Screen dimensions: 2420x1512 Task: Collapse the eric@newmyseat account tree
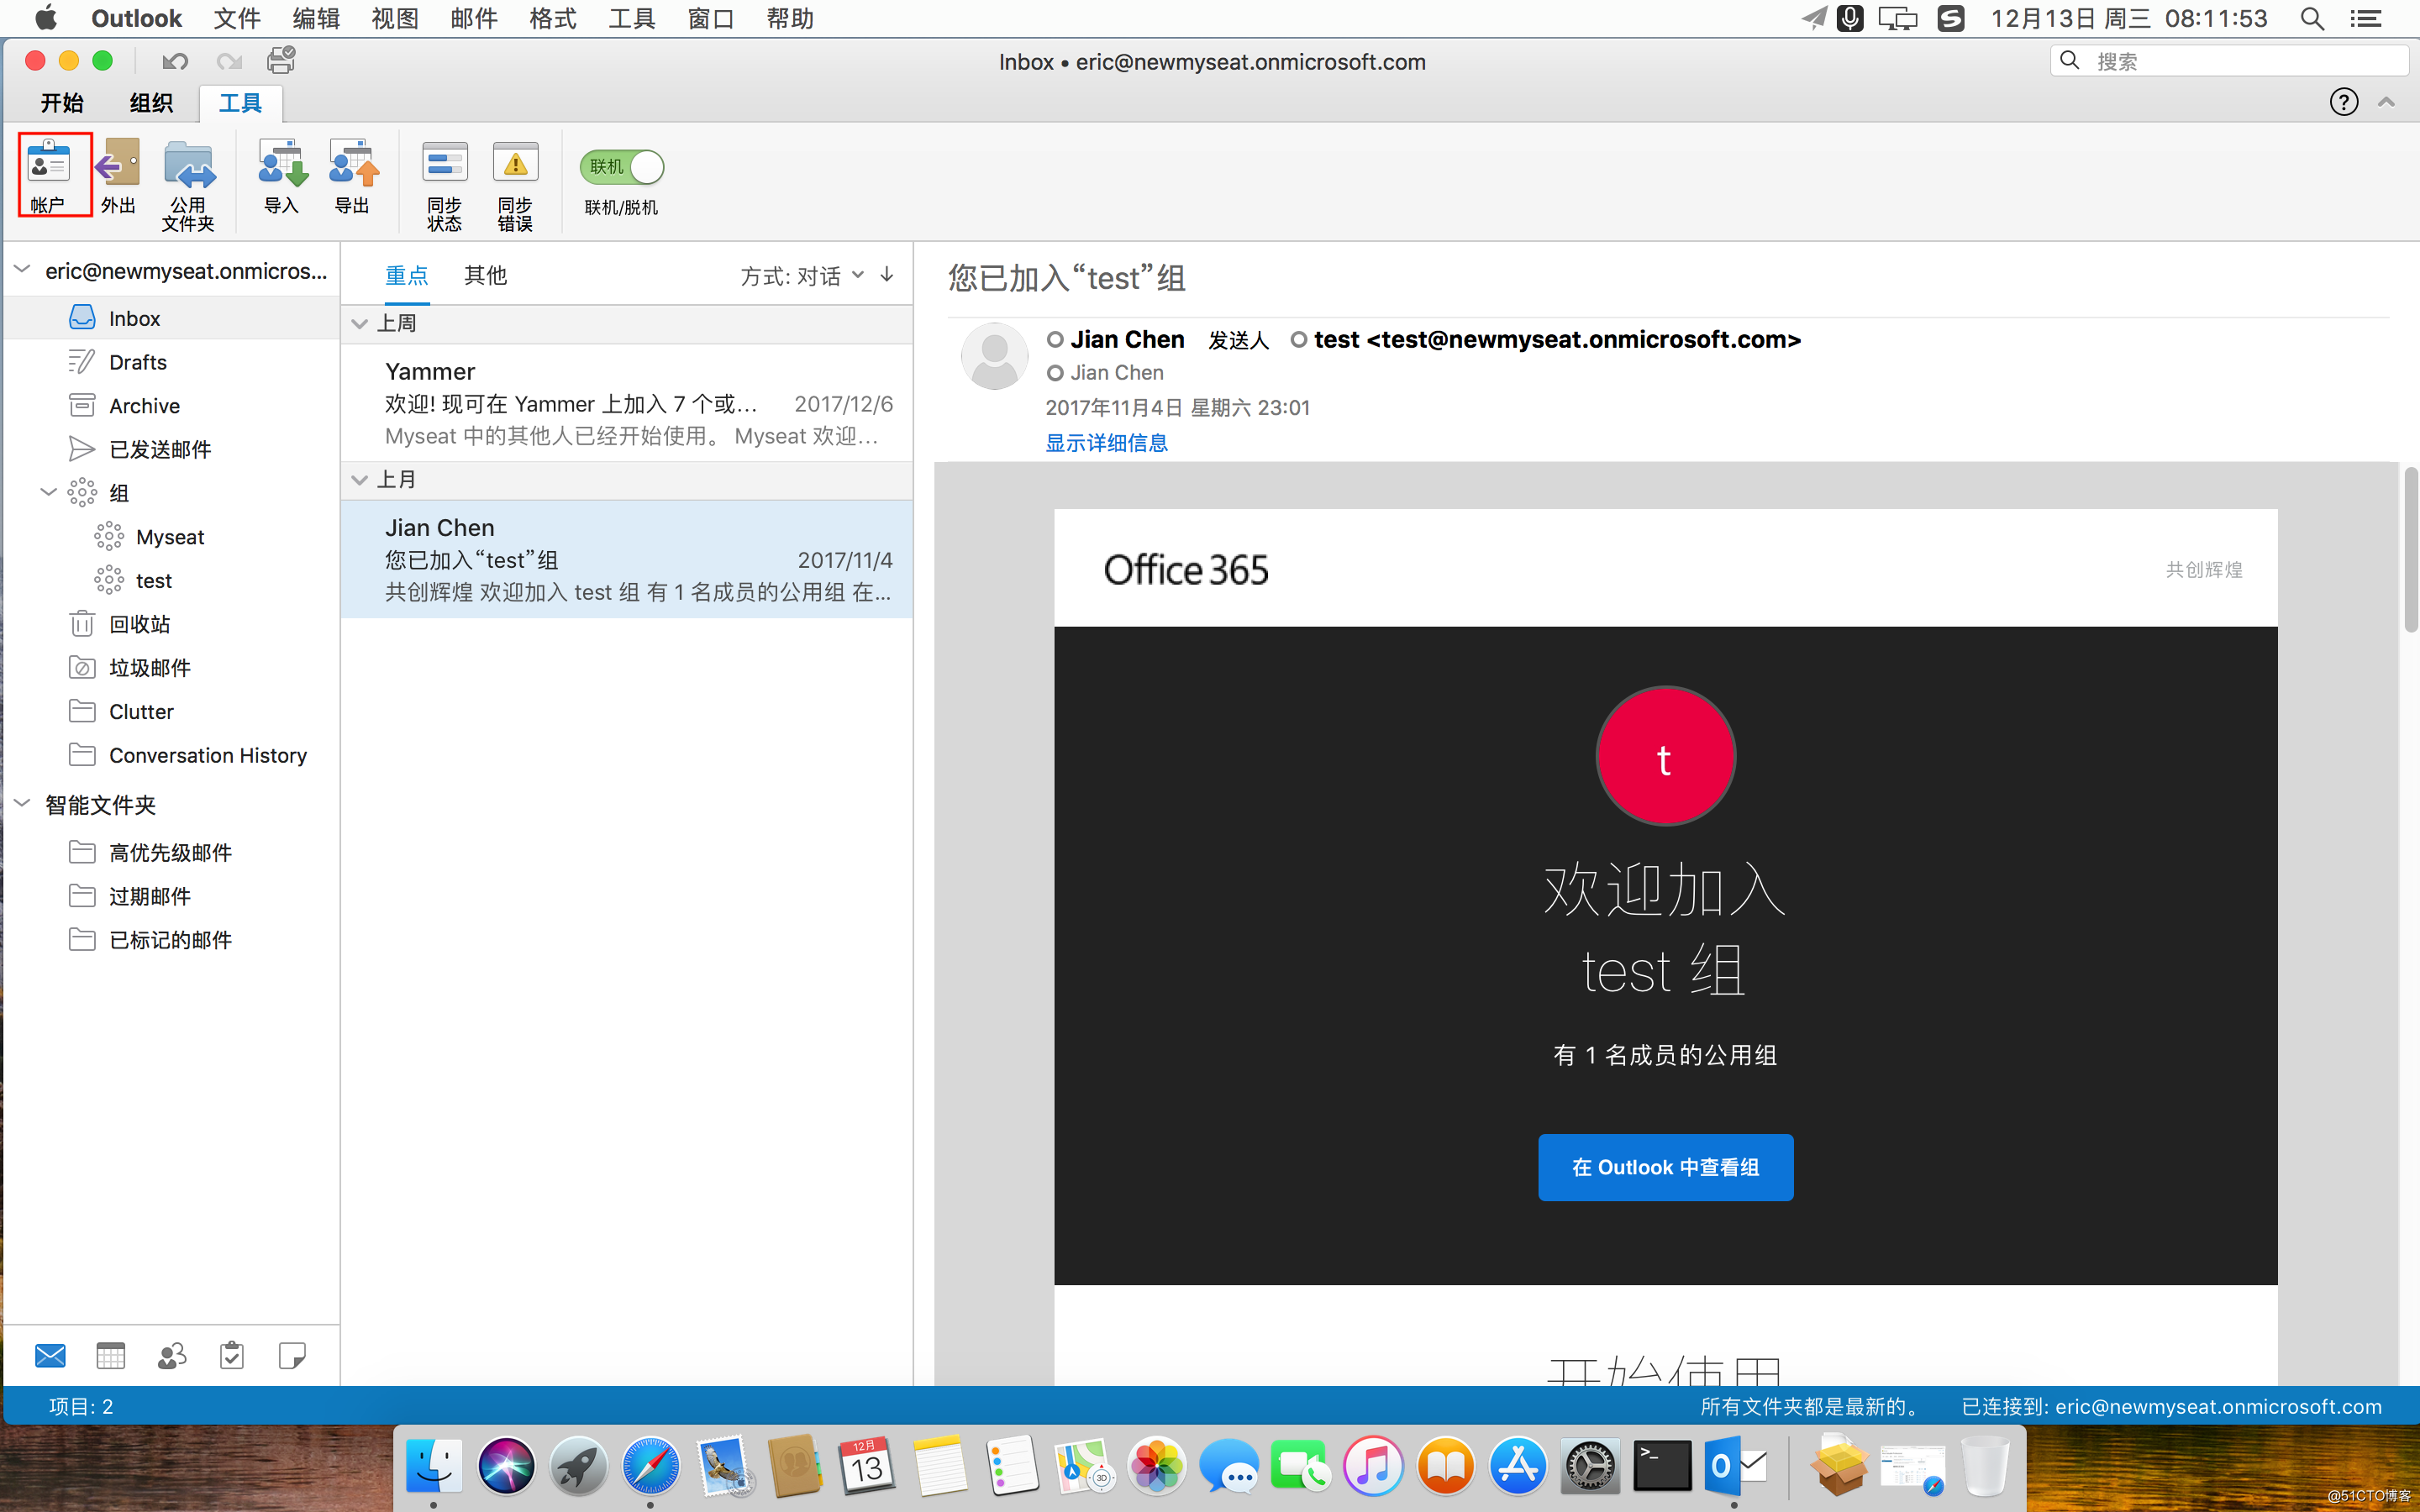pyautogui.click(x=22, y=270)
